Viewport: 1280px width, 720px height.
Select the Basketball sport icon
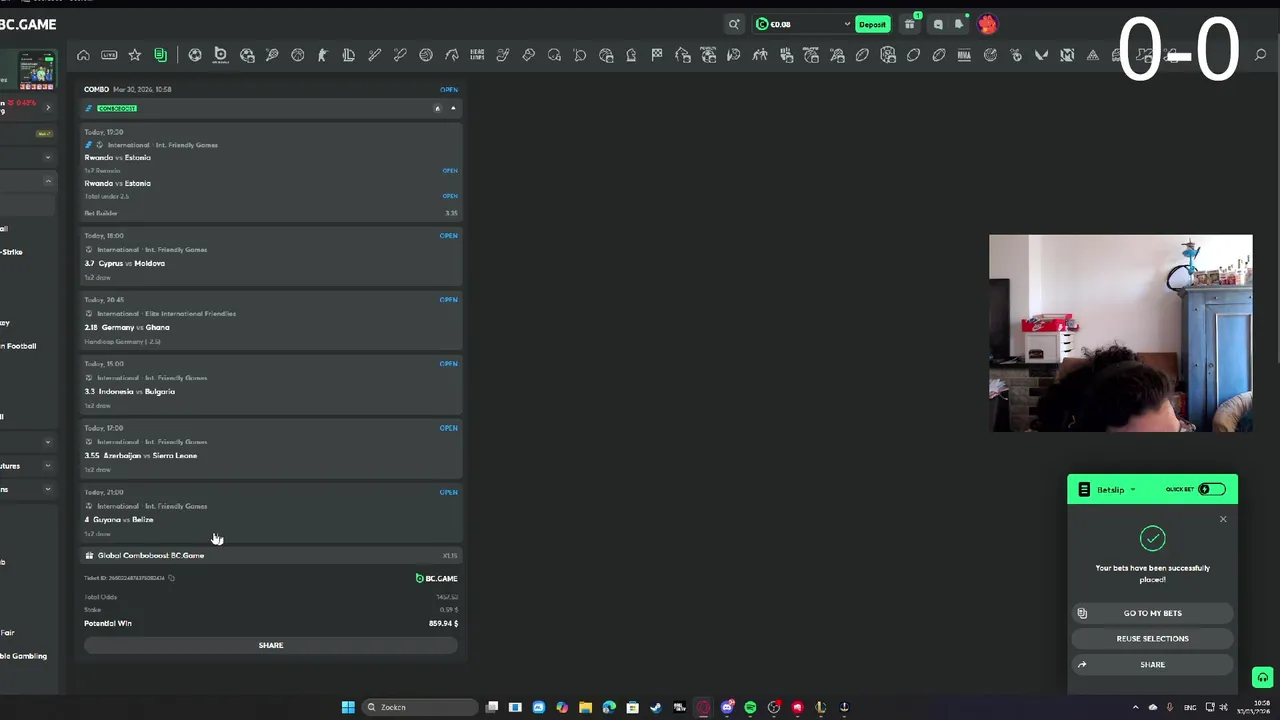pos(298,55)
